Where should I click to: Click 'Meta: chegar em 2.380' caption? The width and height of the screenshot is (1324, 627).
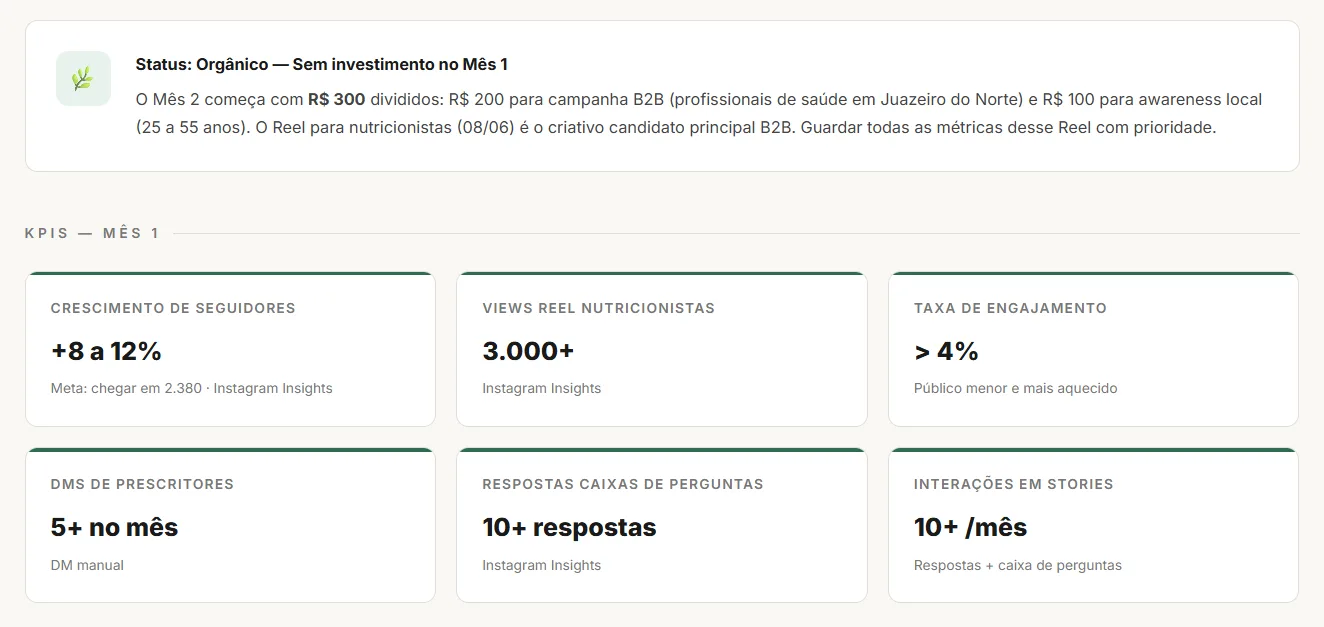click(x=127, y=388)
